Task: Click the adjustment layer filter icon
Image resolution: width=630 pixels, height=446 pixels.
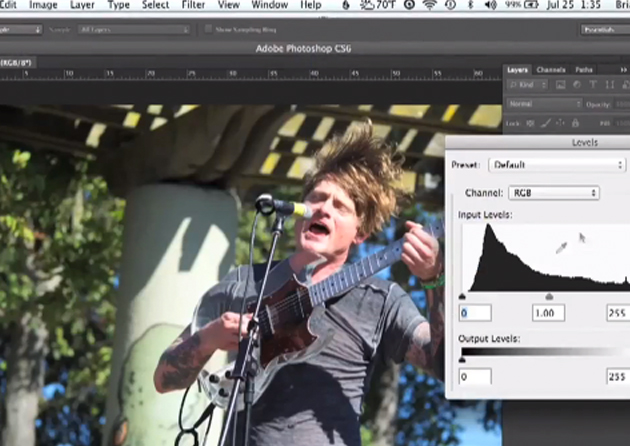Action: 577,86
